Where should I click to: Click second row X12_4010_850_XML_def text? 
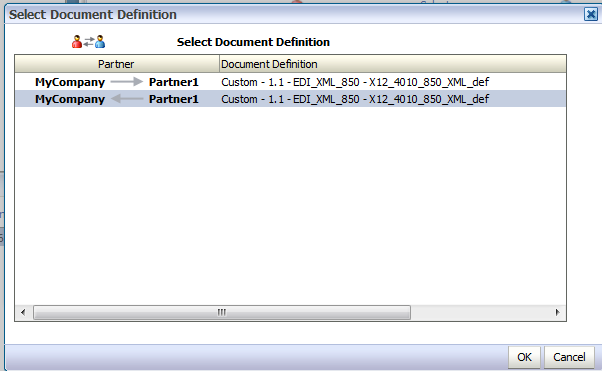coord(429,99)
